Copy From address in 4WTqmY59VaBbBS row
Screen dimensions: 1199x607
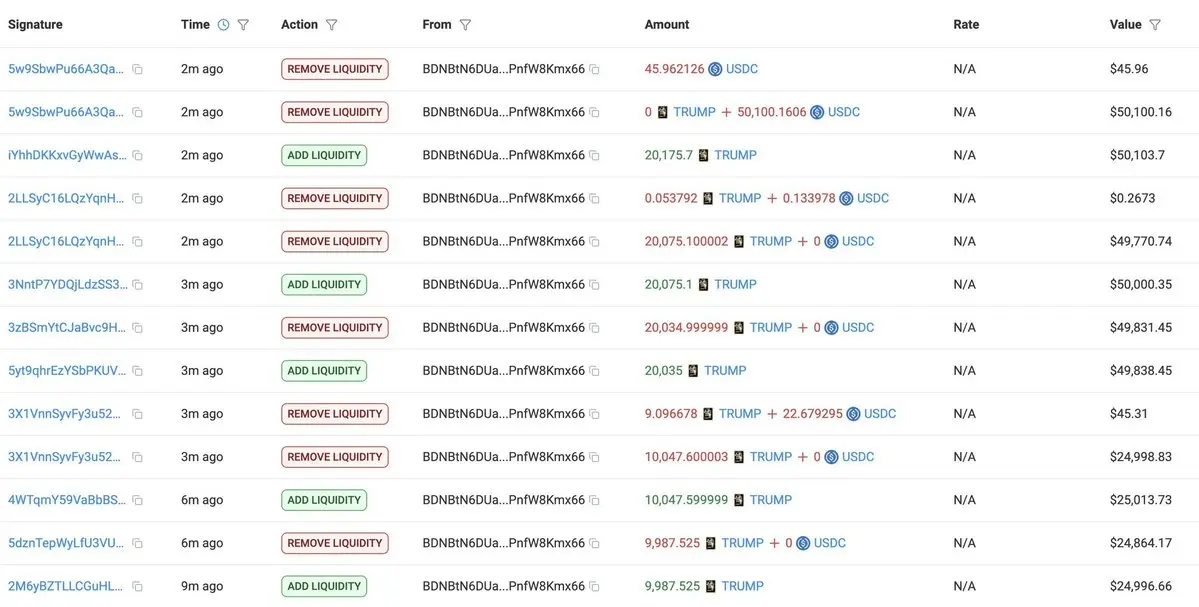coord(594,501)
